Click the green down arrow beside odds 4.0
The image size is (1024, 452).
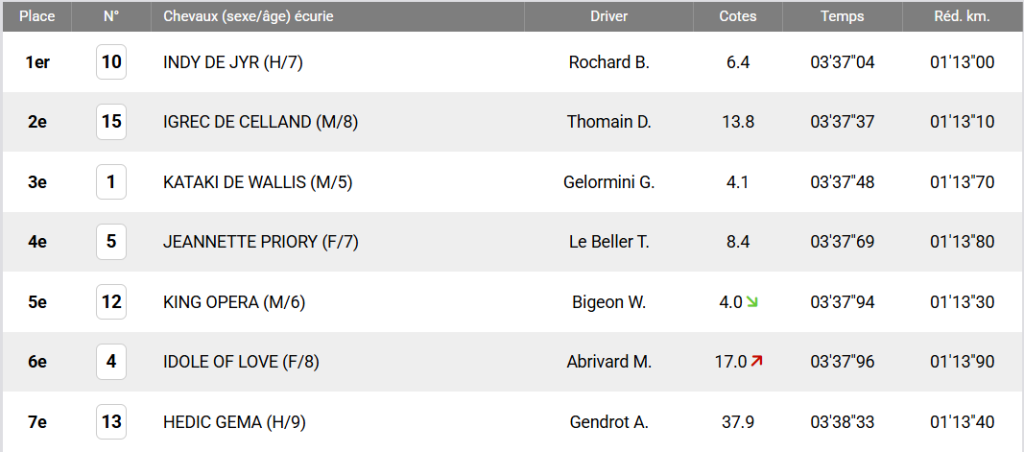tap(752, 302)
